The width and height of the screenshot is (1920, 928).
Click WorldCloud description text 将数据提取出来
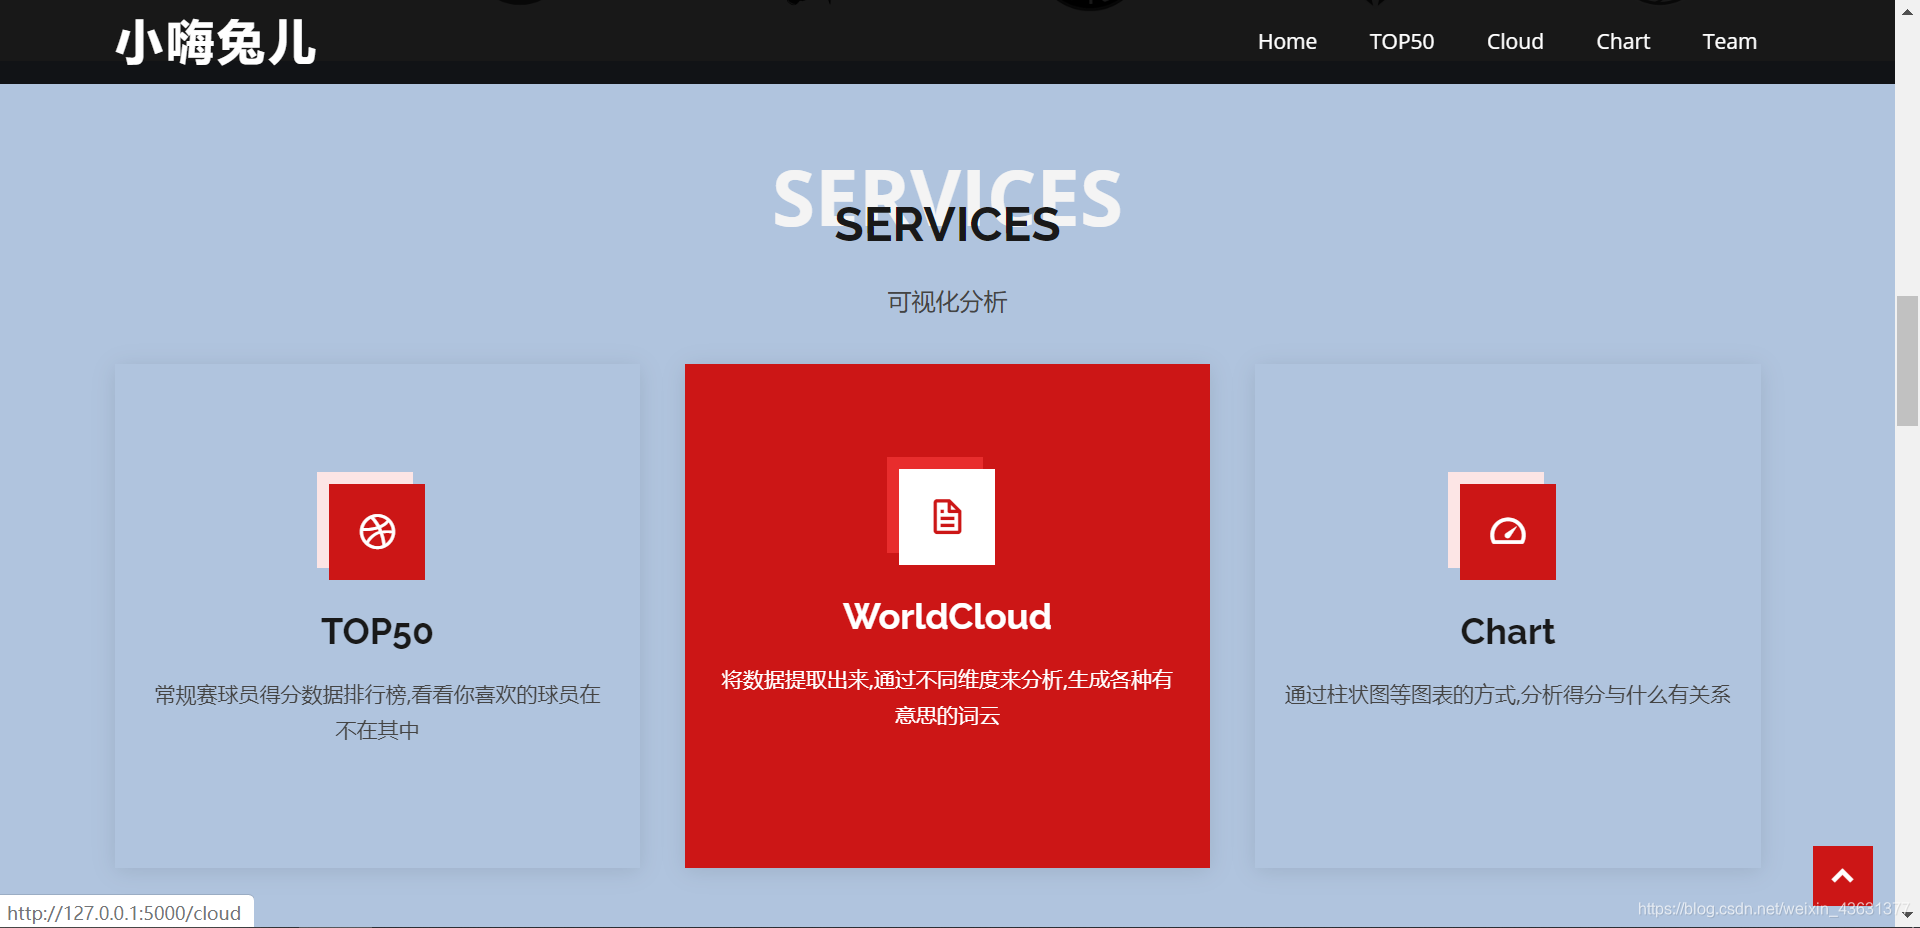[947, 697]
